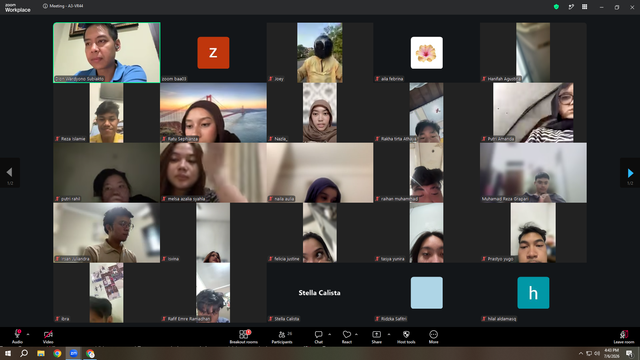Select the Reza Islamie video tile
The height and width of the screenshot is (360, 640).
pos(107,113)
